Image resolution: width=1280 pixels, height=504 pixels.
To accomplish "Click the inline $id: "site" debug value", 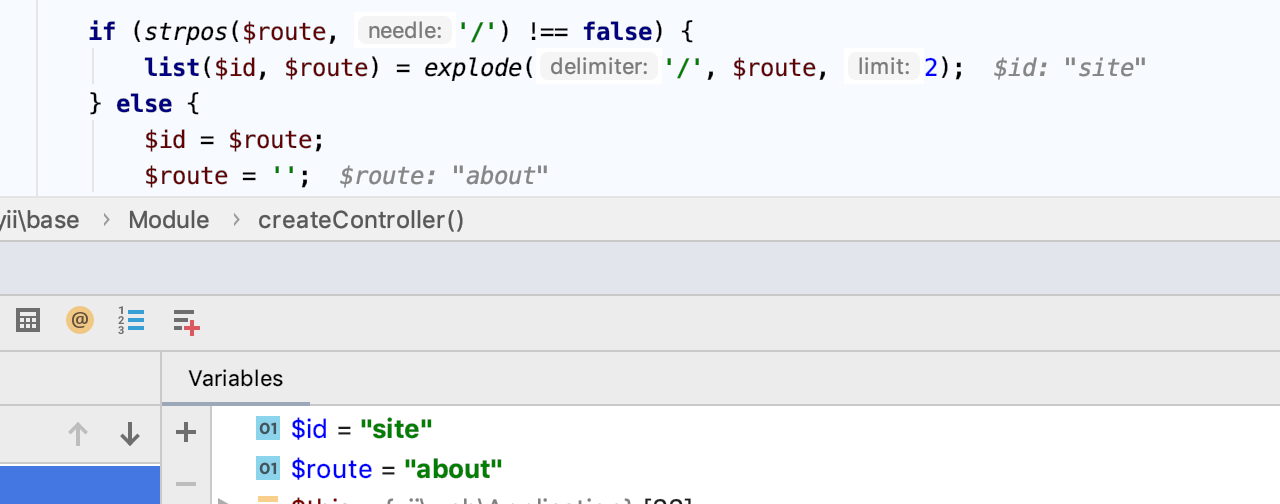I will point(1069,68).
